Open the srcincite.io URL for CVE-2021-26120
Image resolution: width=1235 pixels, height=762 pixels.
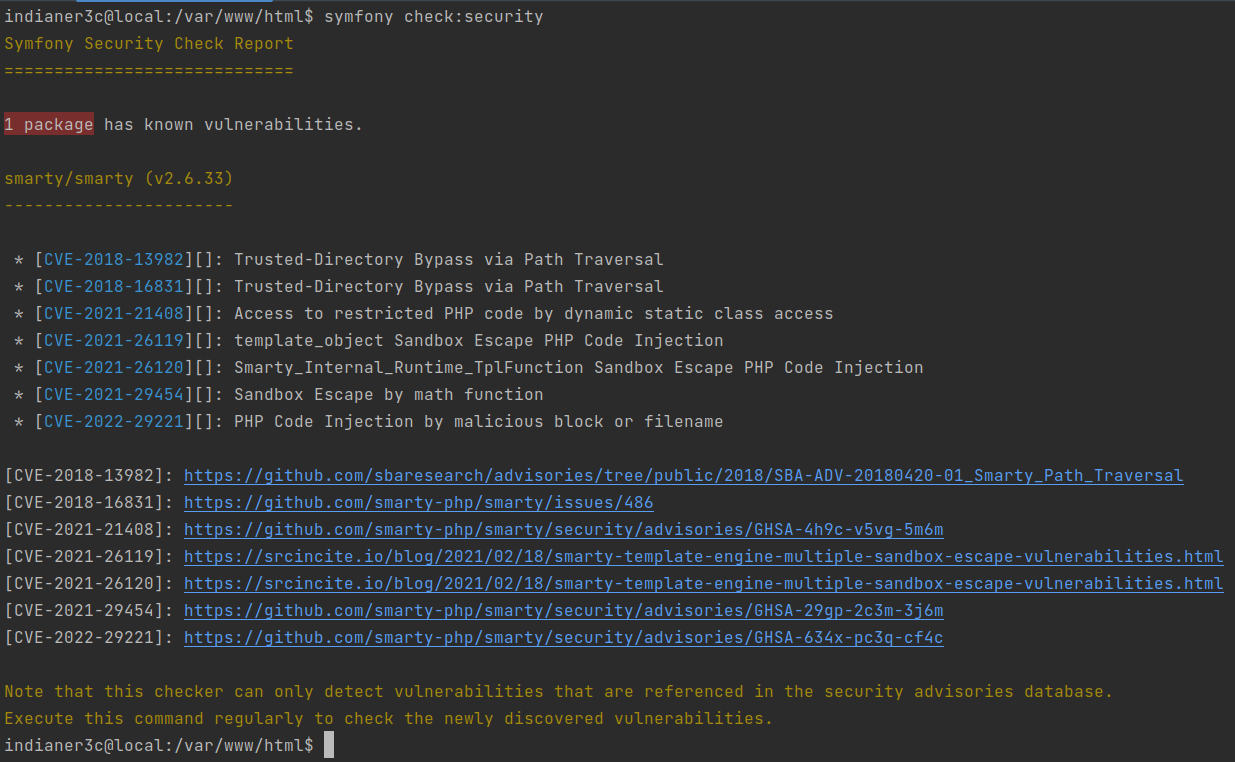tap(704, 584)
